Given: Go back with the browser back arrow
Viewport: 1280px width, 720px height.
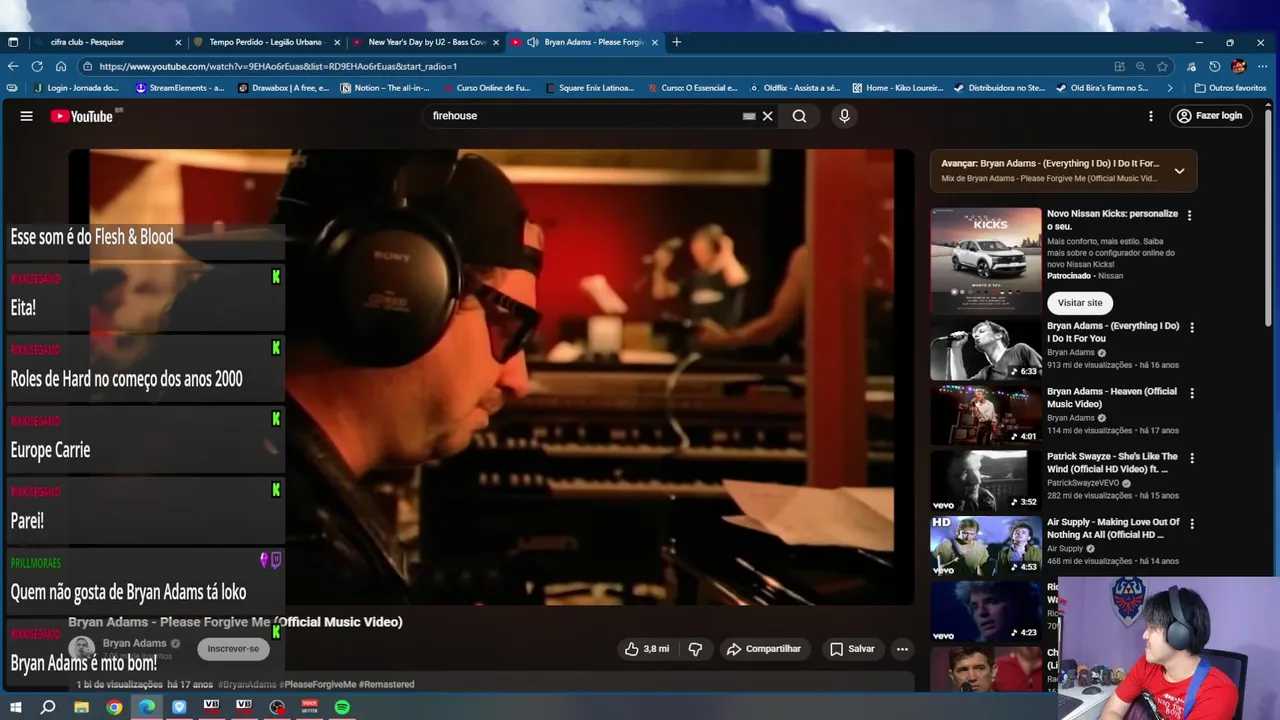Looking at the screenshot, I should coord(13,66).
